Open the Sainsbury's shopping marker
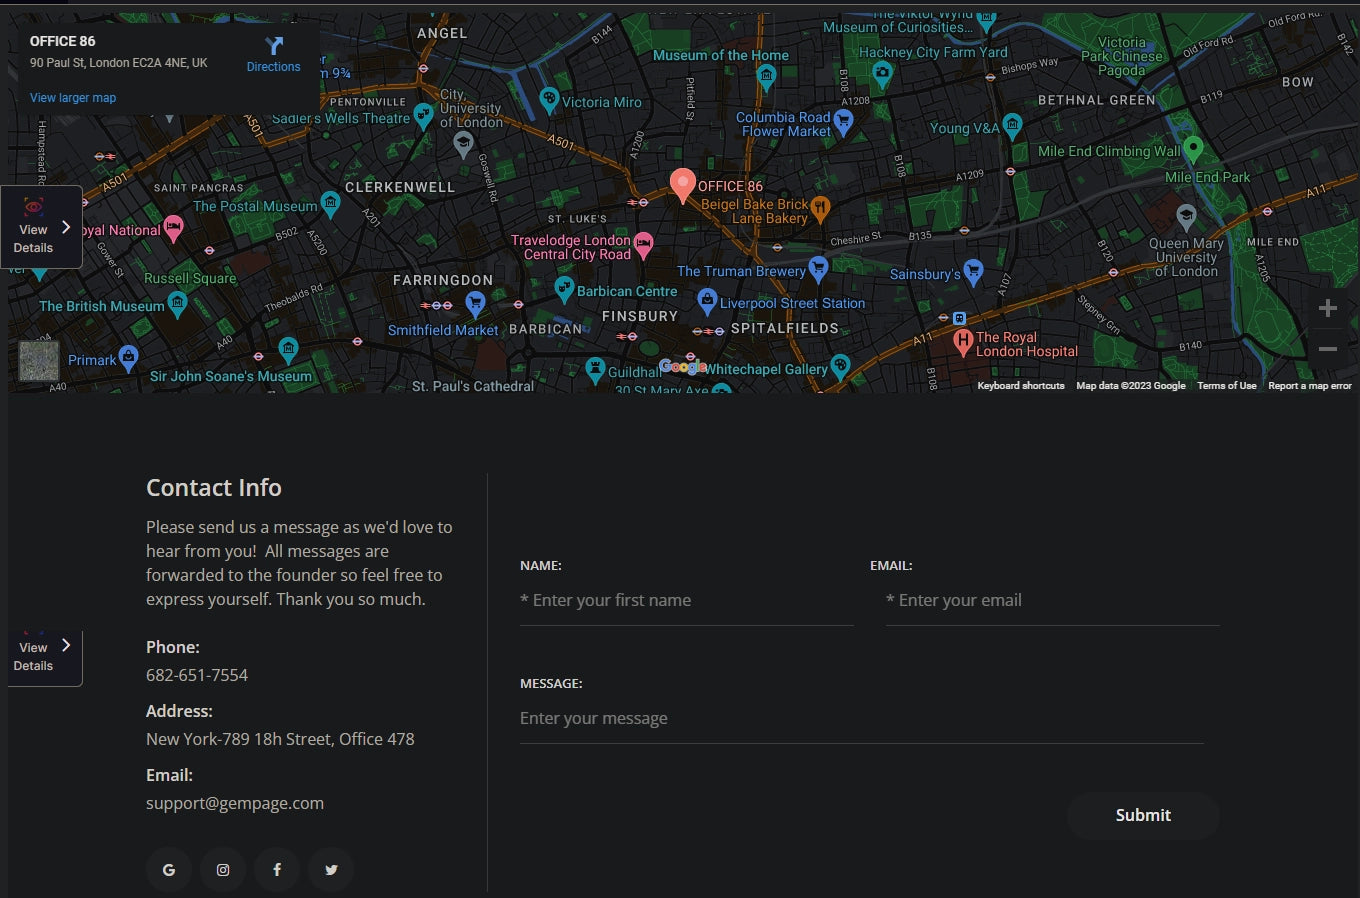This screenshot has width=1360, height=898. click(973, 271)
